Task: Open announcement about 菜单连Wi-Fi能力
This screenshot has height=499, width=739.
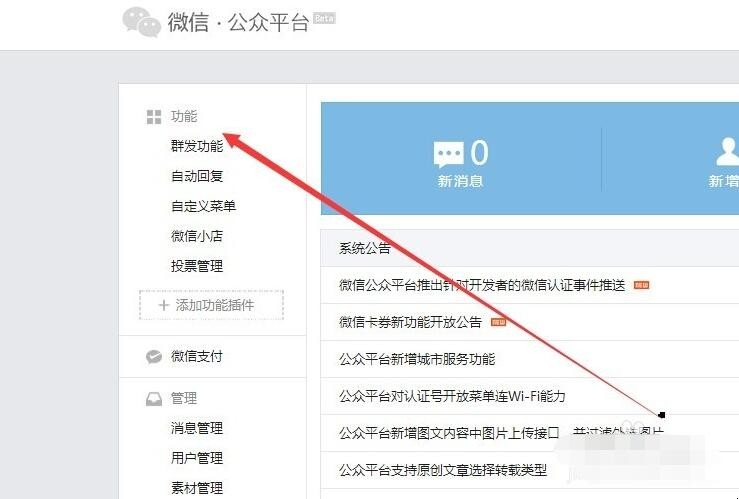Action: 452,396
